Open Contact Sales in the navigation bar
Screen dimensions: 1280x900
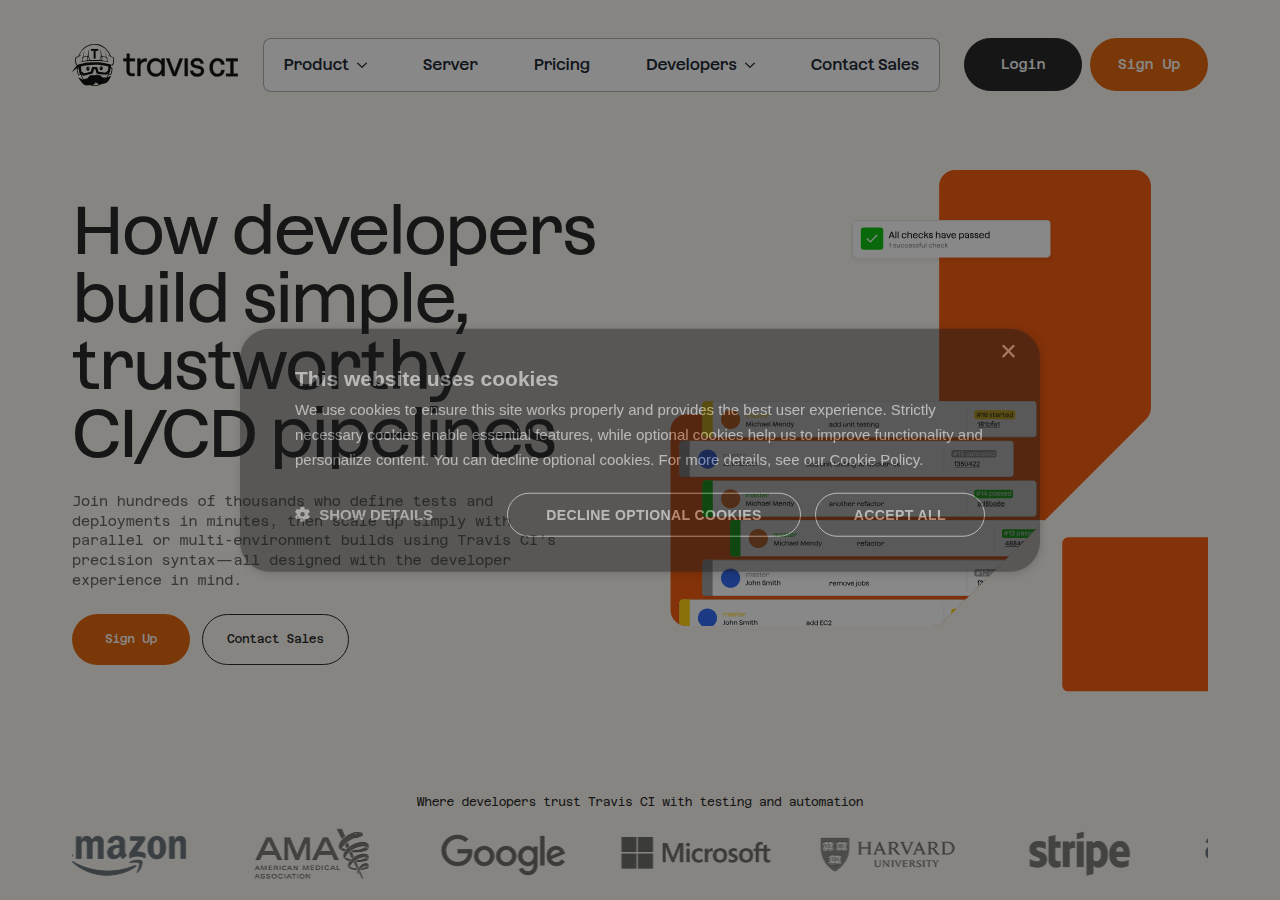865,65
